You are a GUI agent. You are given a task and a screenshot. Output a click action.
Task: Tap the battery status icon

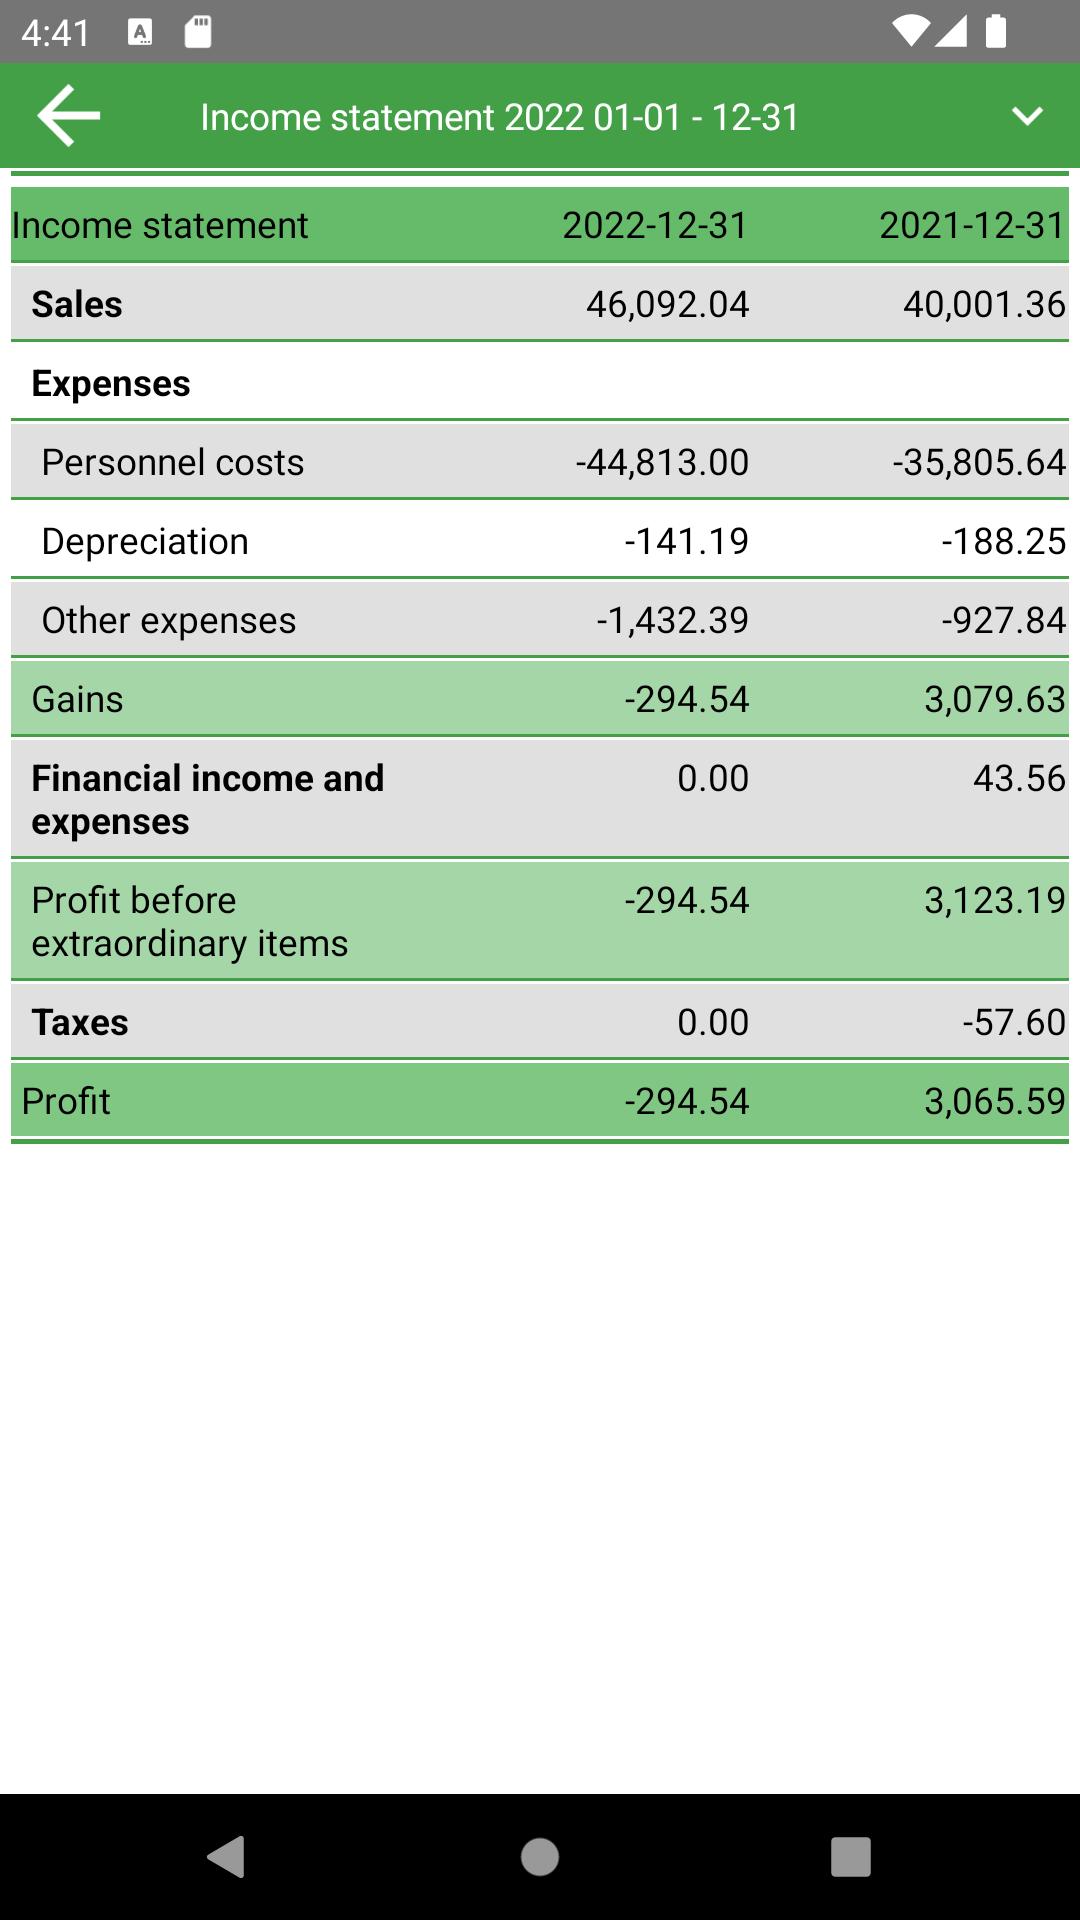(x=996, y=32)
